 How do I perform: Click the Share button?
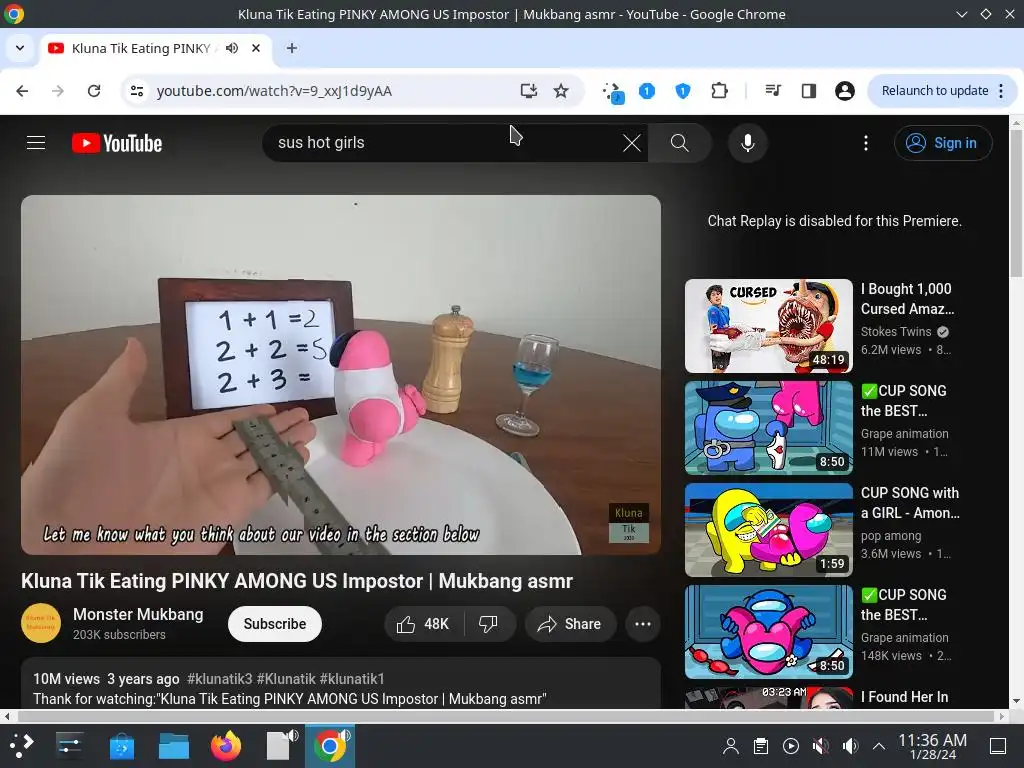[x=569, y=624]
